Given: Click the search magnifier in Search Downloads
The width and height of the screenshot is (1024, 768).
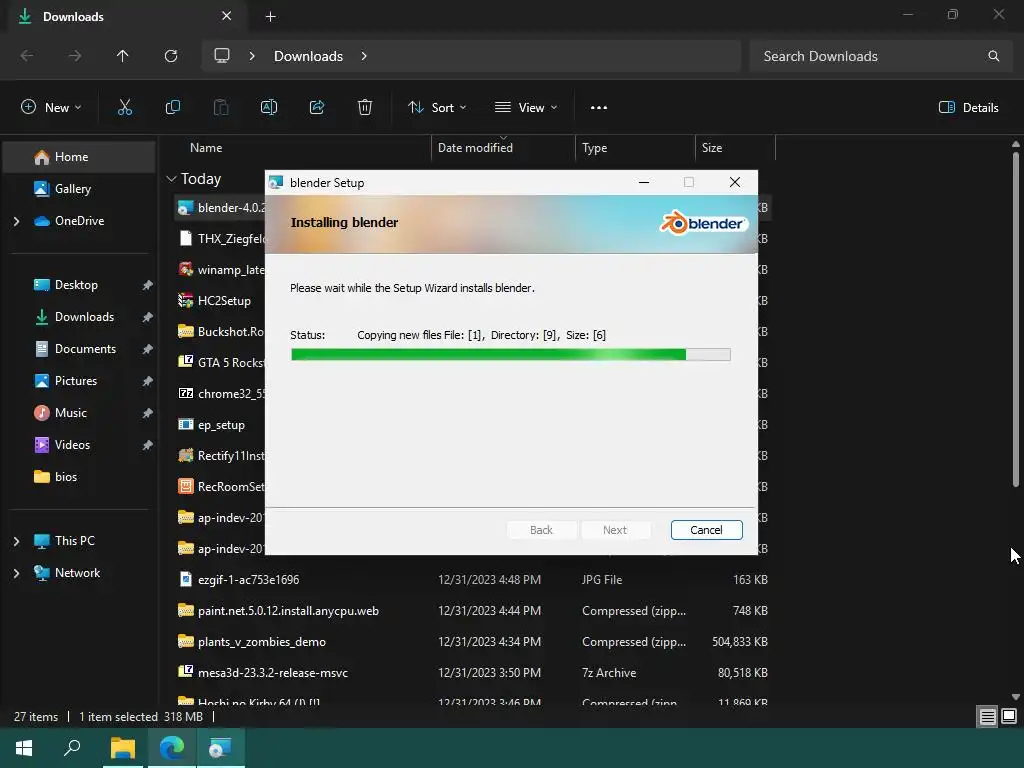Looking at the screenshot, I should pyautogui.click(x=993, y=56).
